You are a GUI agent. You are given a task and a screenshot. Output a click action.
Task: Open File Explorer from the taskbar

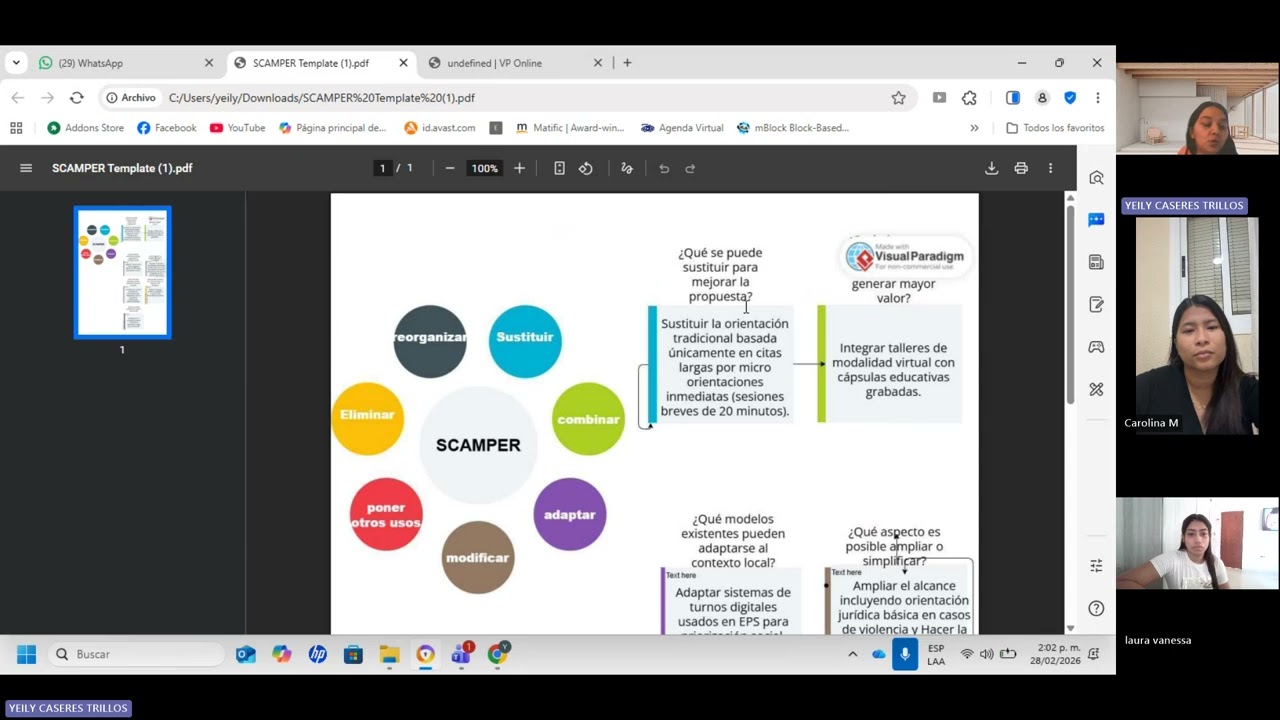coord(389,654)
